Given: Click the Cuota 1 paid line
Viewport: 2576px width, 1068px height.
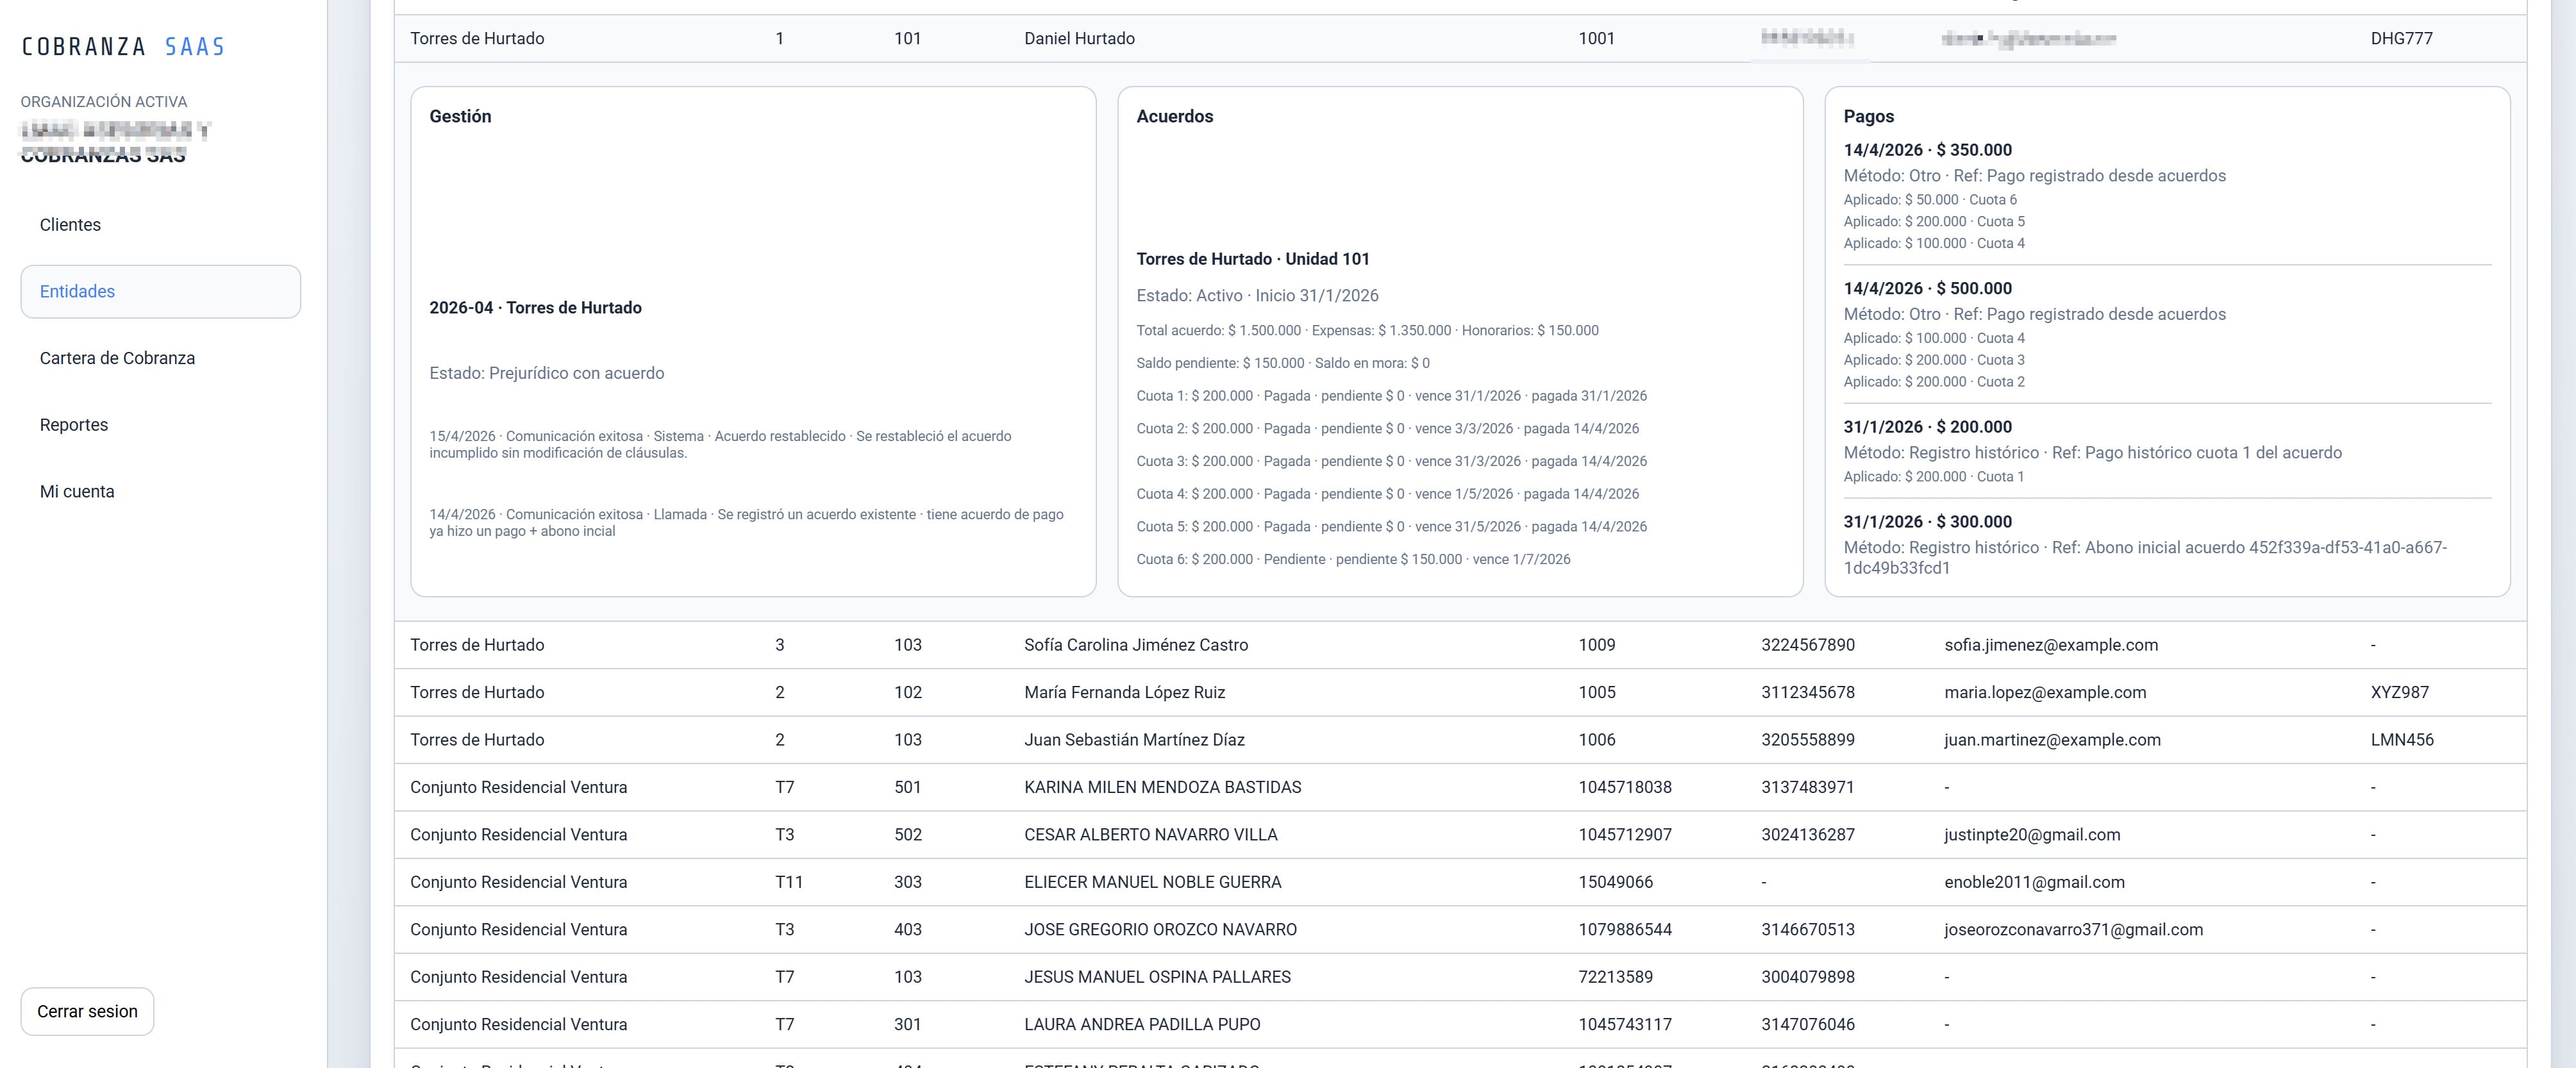Looking at the screenshot, I should point(1391,396).
